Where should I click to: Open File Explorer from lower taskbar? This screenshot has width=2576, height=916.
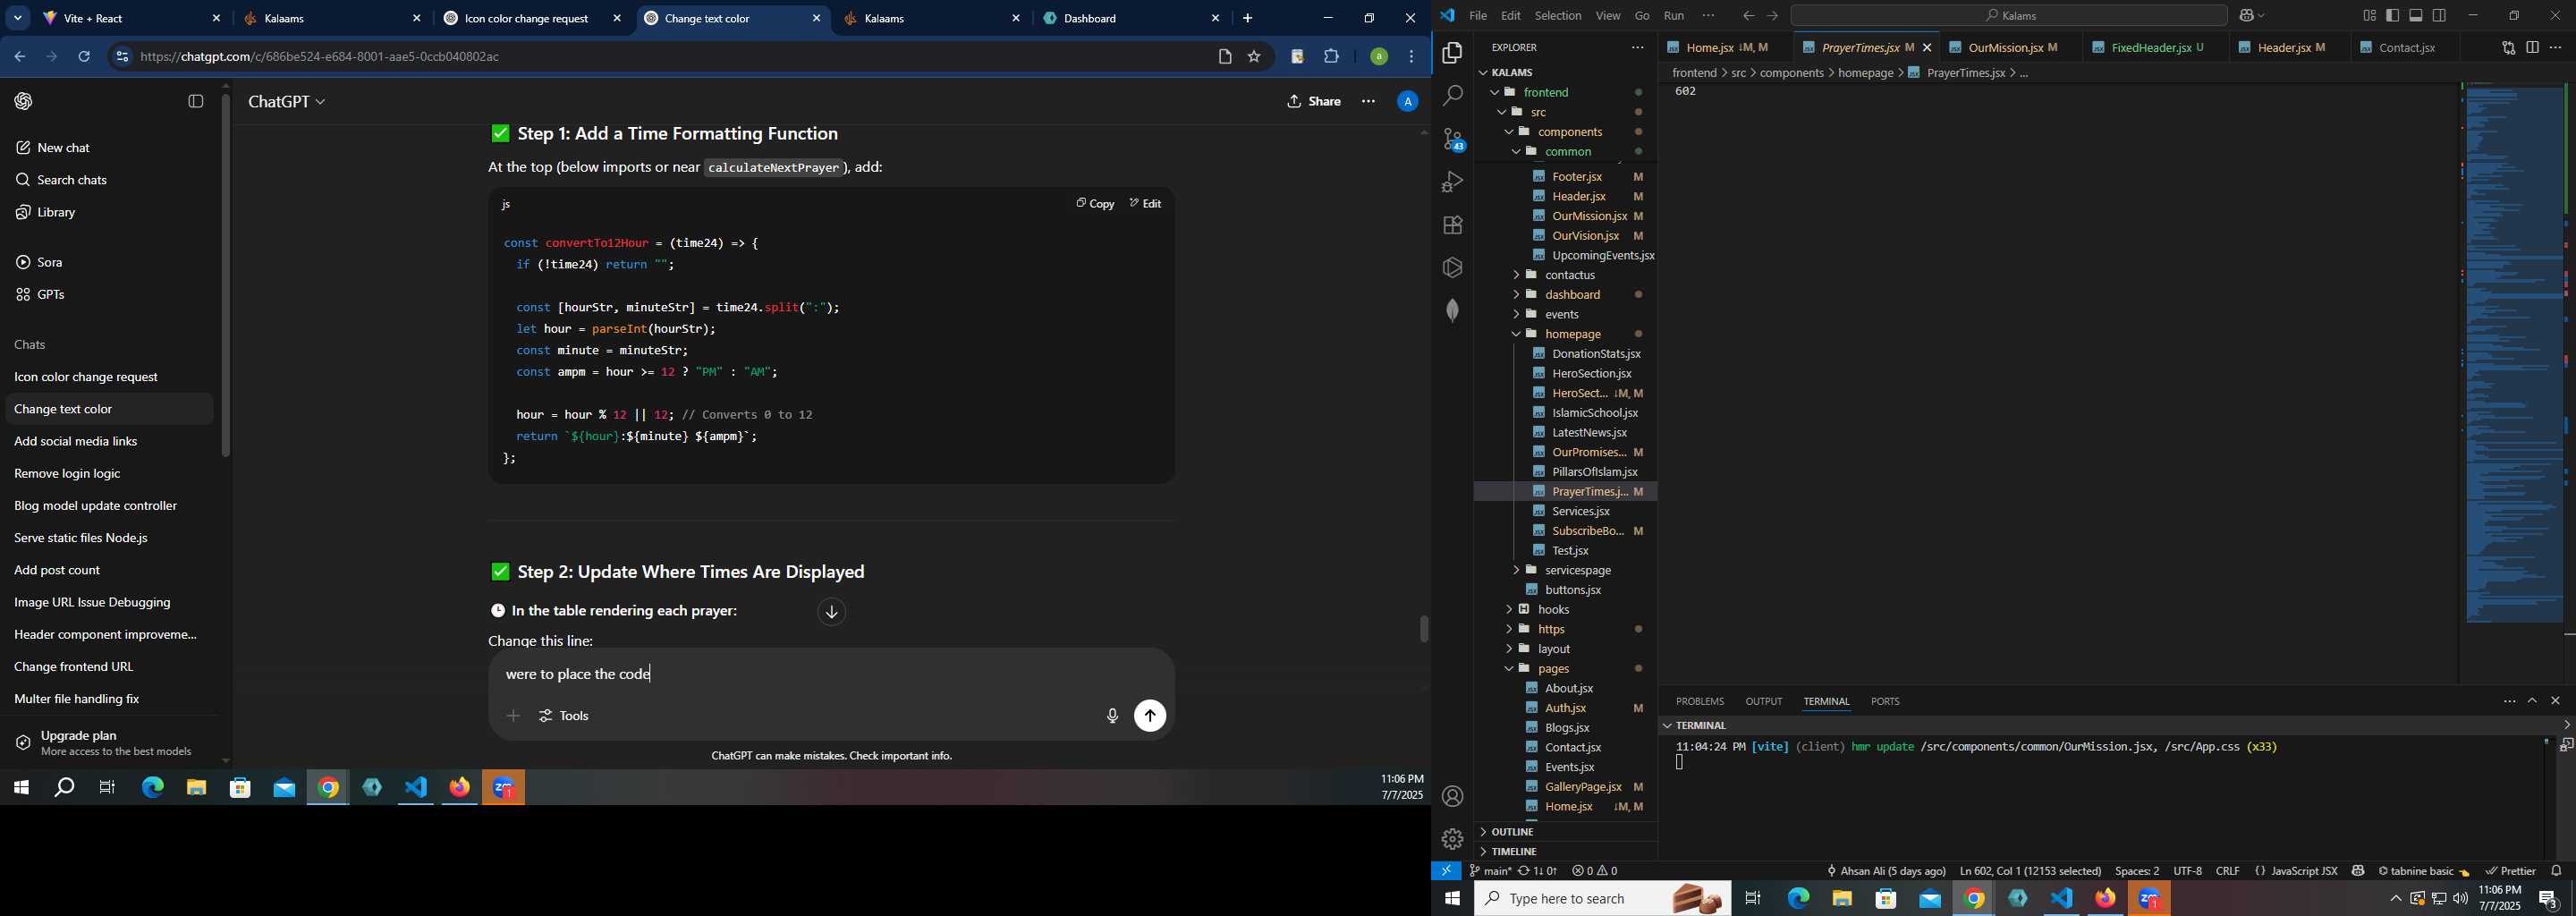point(1842,899)
